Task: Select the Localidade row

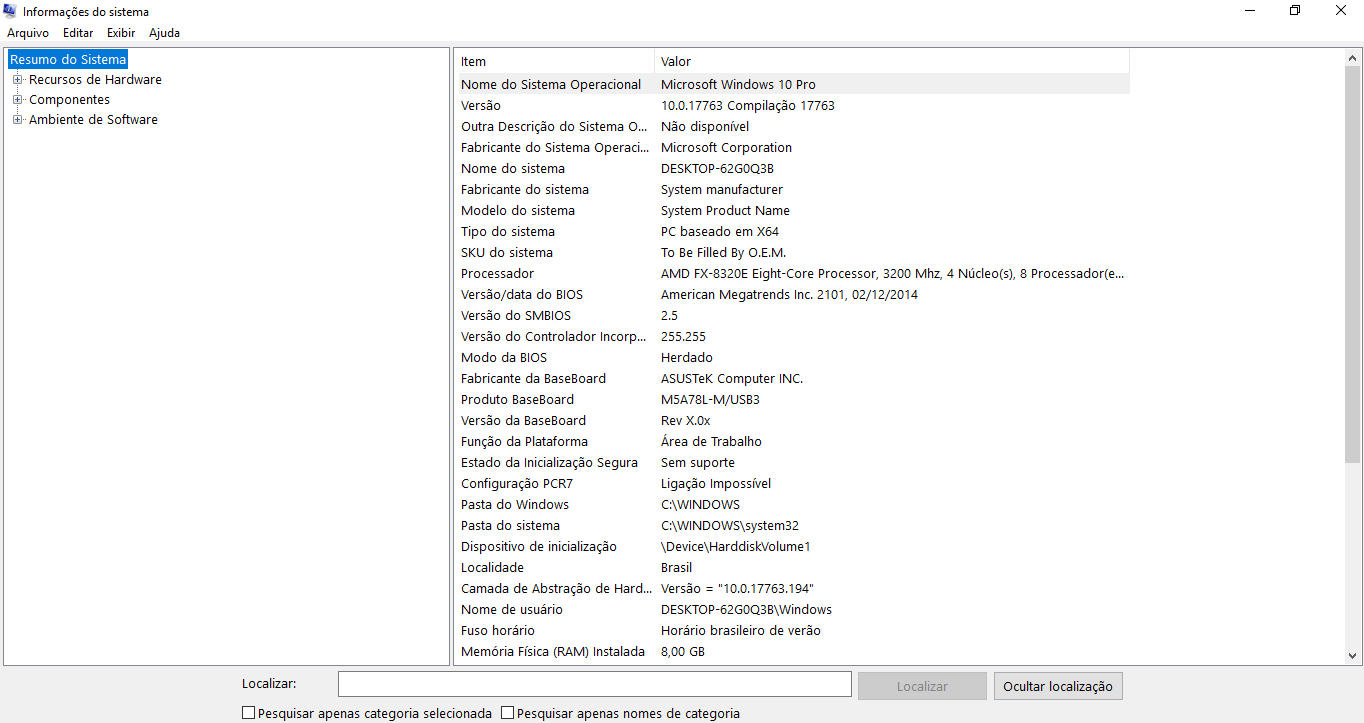Action: tap(793, 568)
